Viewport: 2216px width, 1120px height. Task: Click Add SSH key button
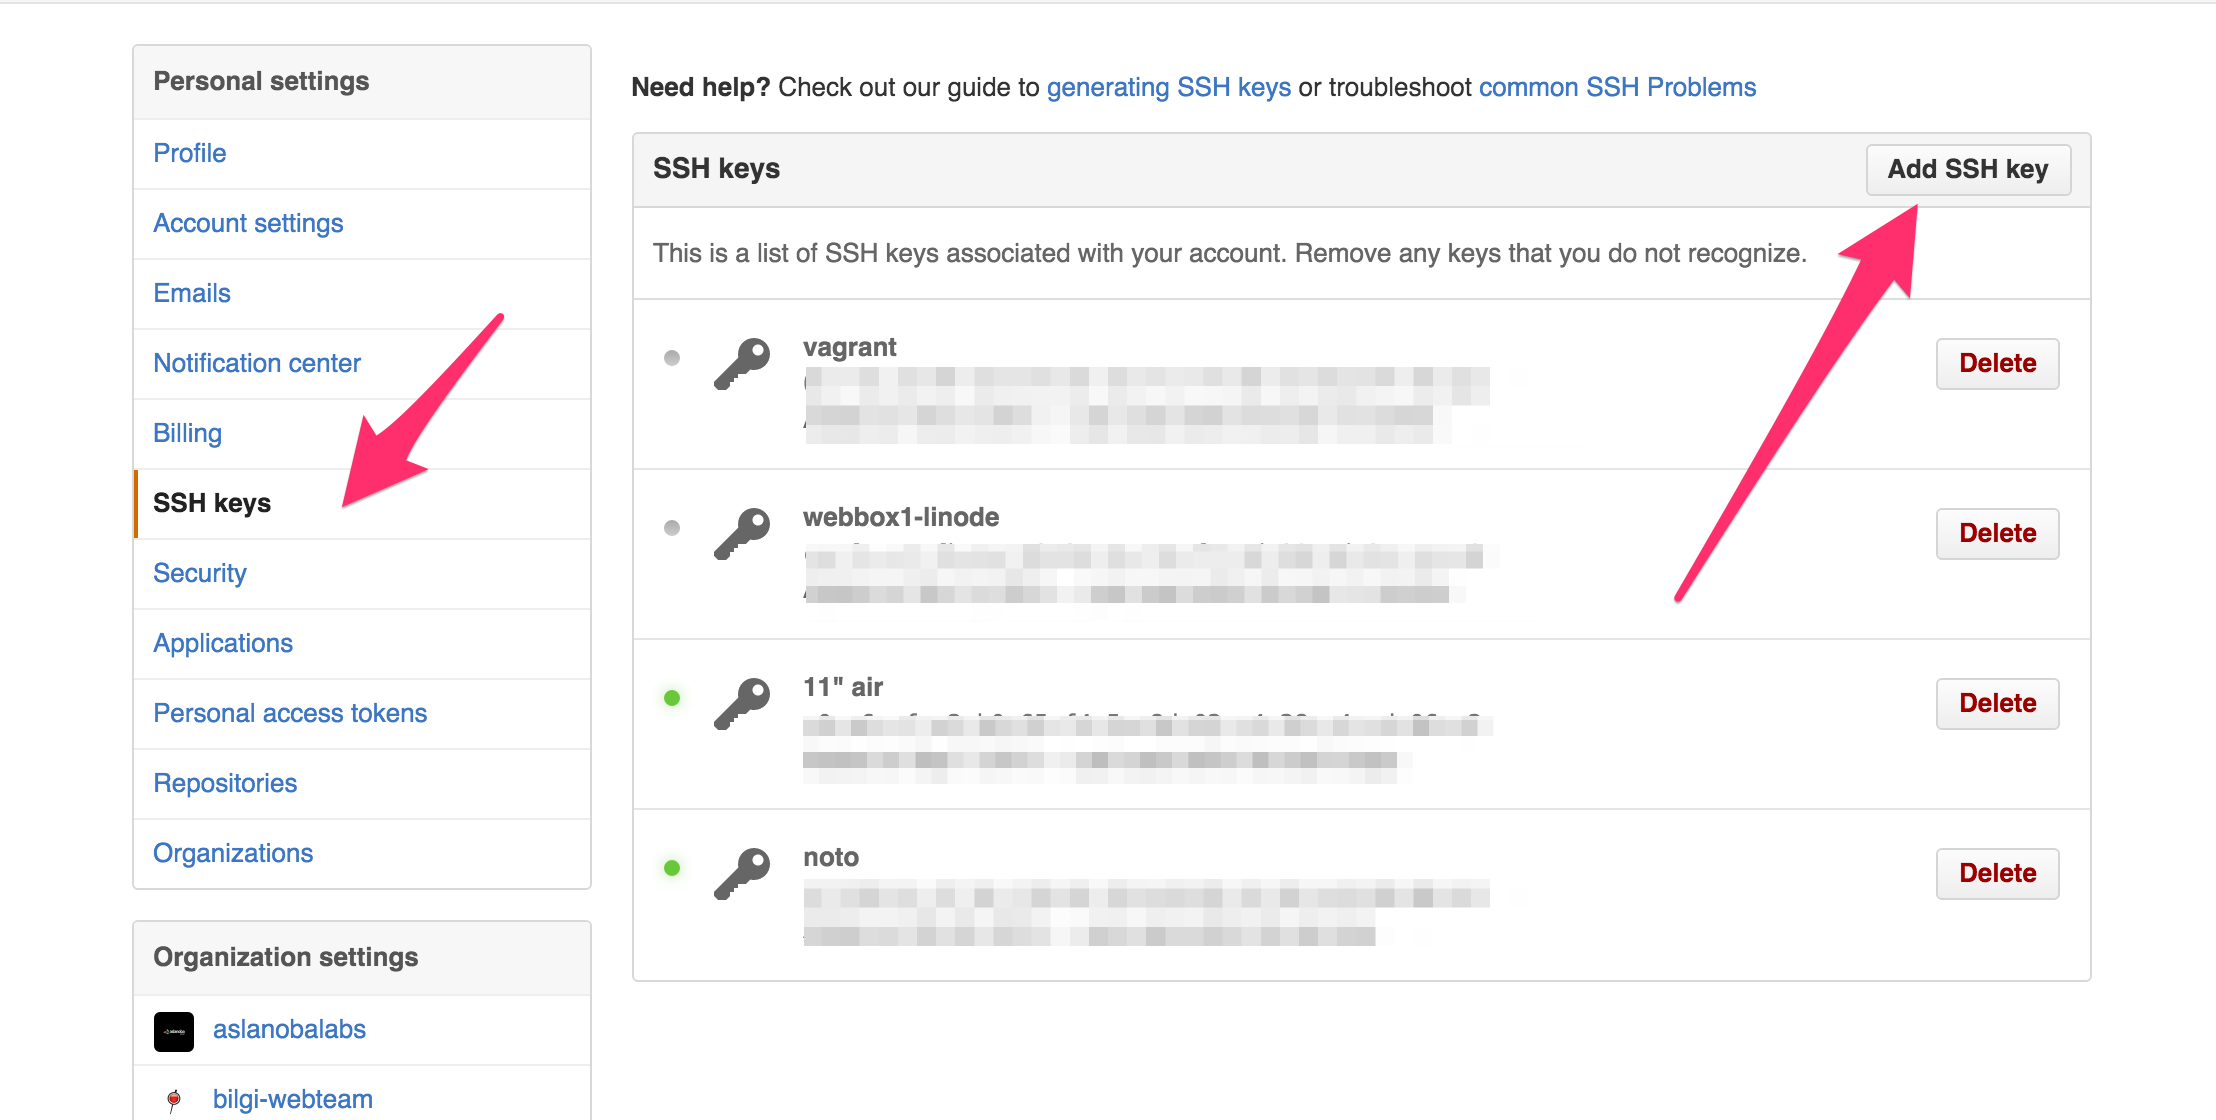[1970, 169]
